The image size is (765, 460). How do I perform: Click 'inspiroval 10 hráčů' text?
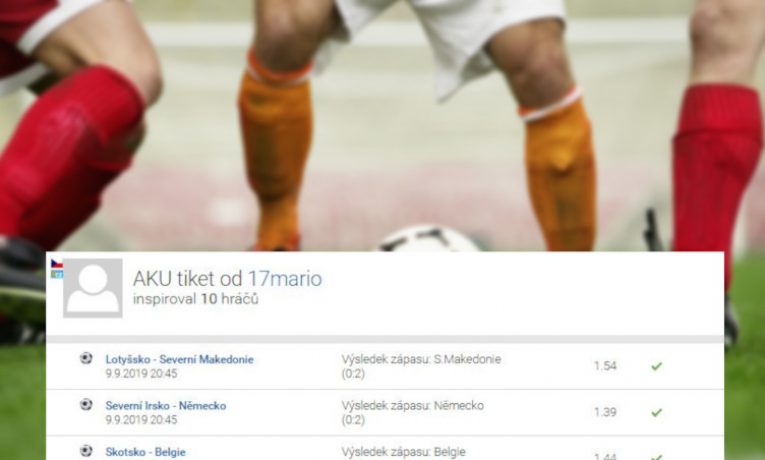pos(196,299)
